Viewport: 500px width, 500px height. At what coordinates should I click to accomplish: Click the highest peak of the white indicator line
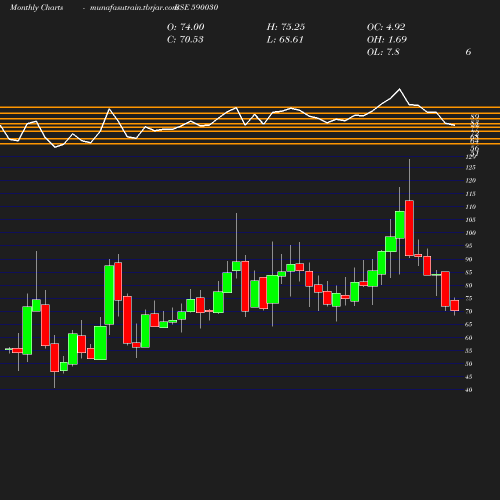tap(400, 89)
